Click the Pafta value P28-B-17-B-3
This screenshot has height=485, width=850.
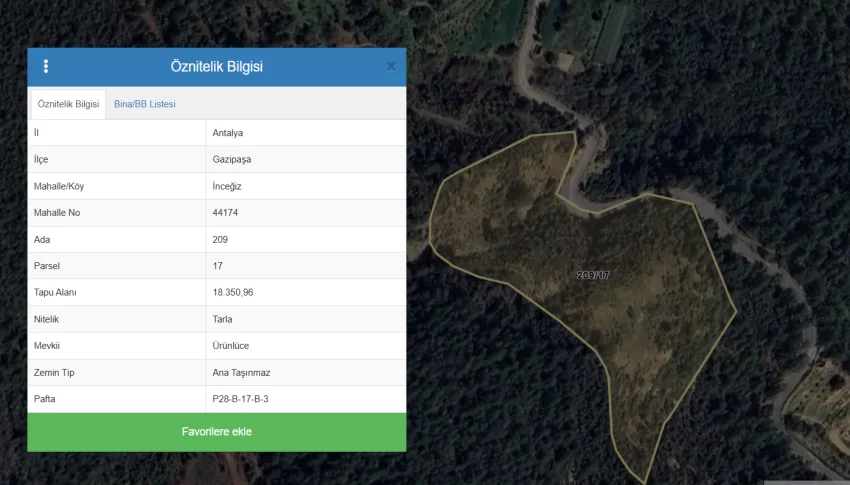(x=240, y=399)
